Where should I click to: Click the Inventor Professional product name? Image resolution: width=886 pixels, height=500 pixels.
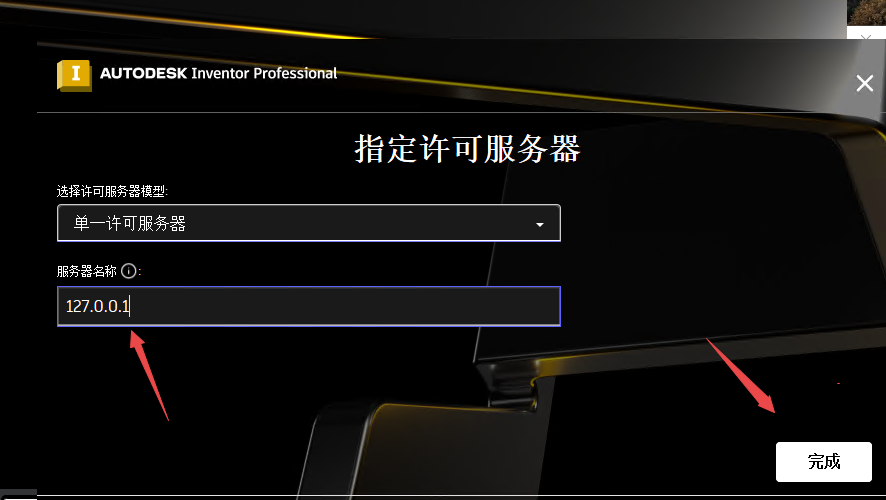[264, 73]
